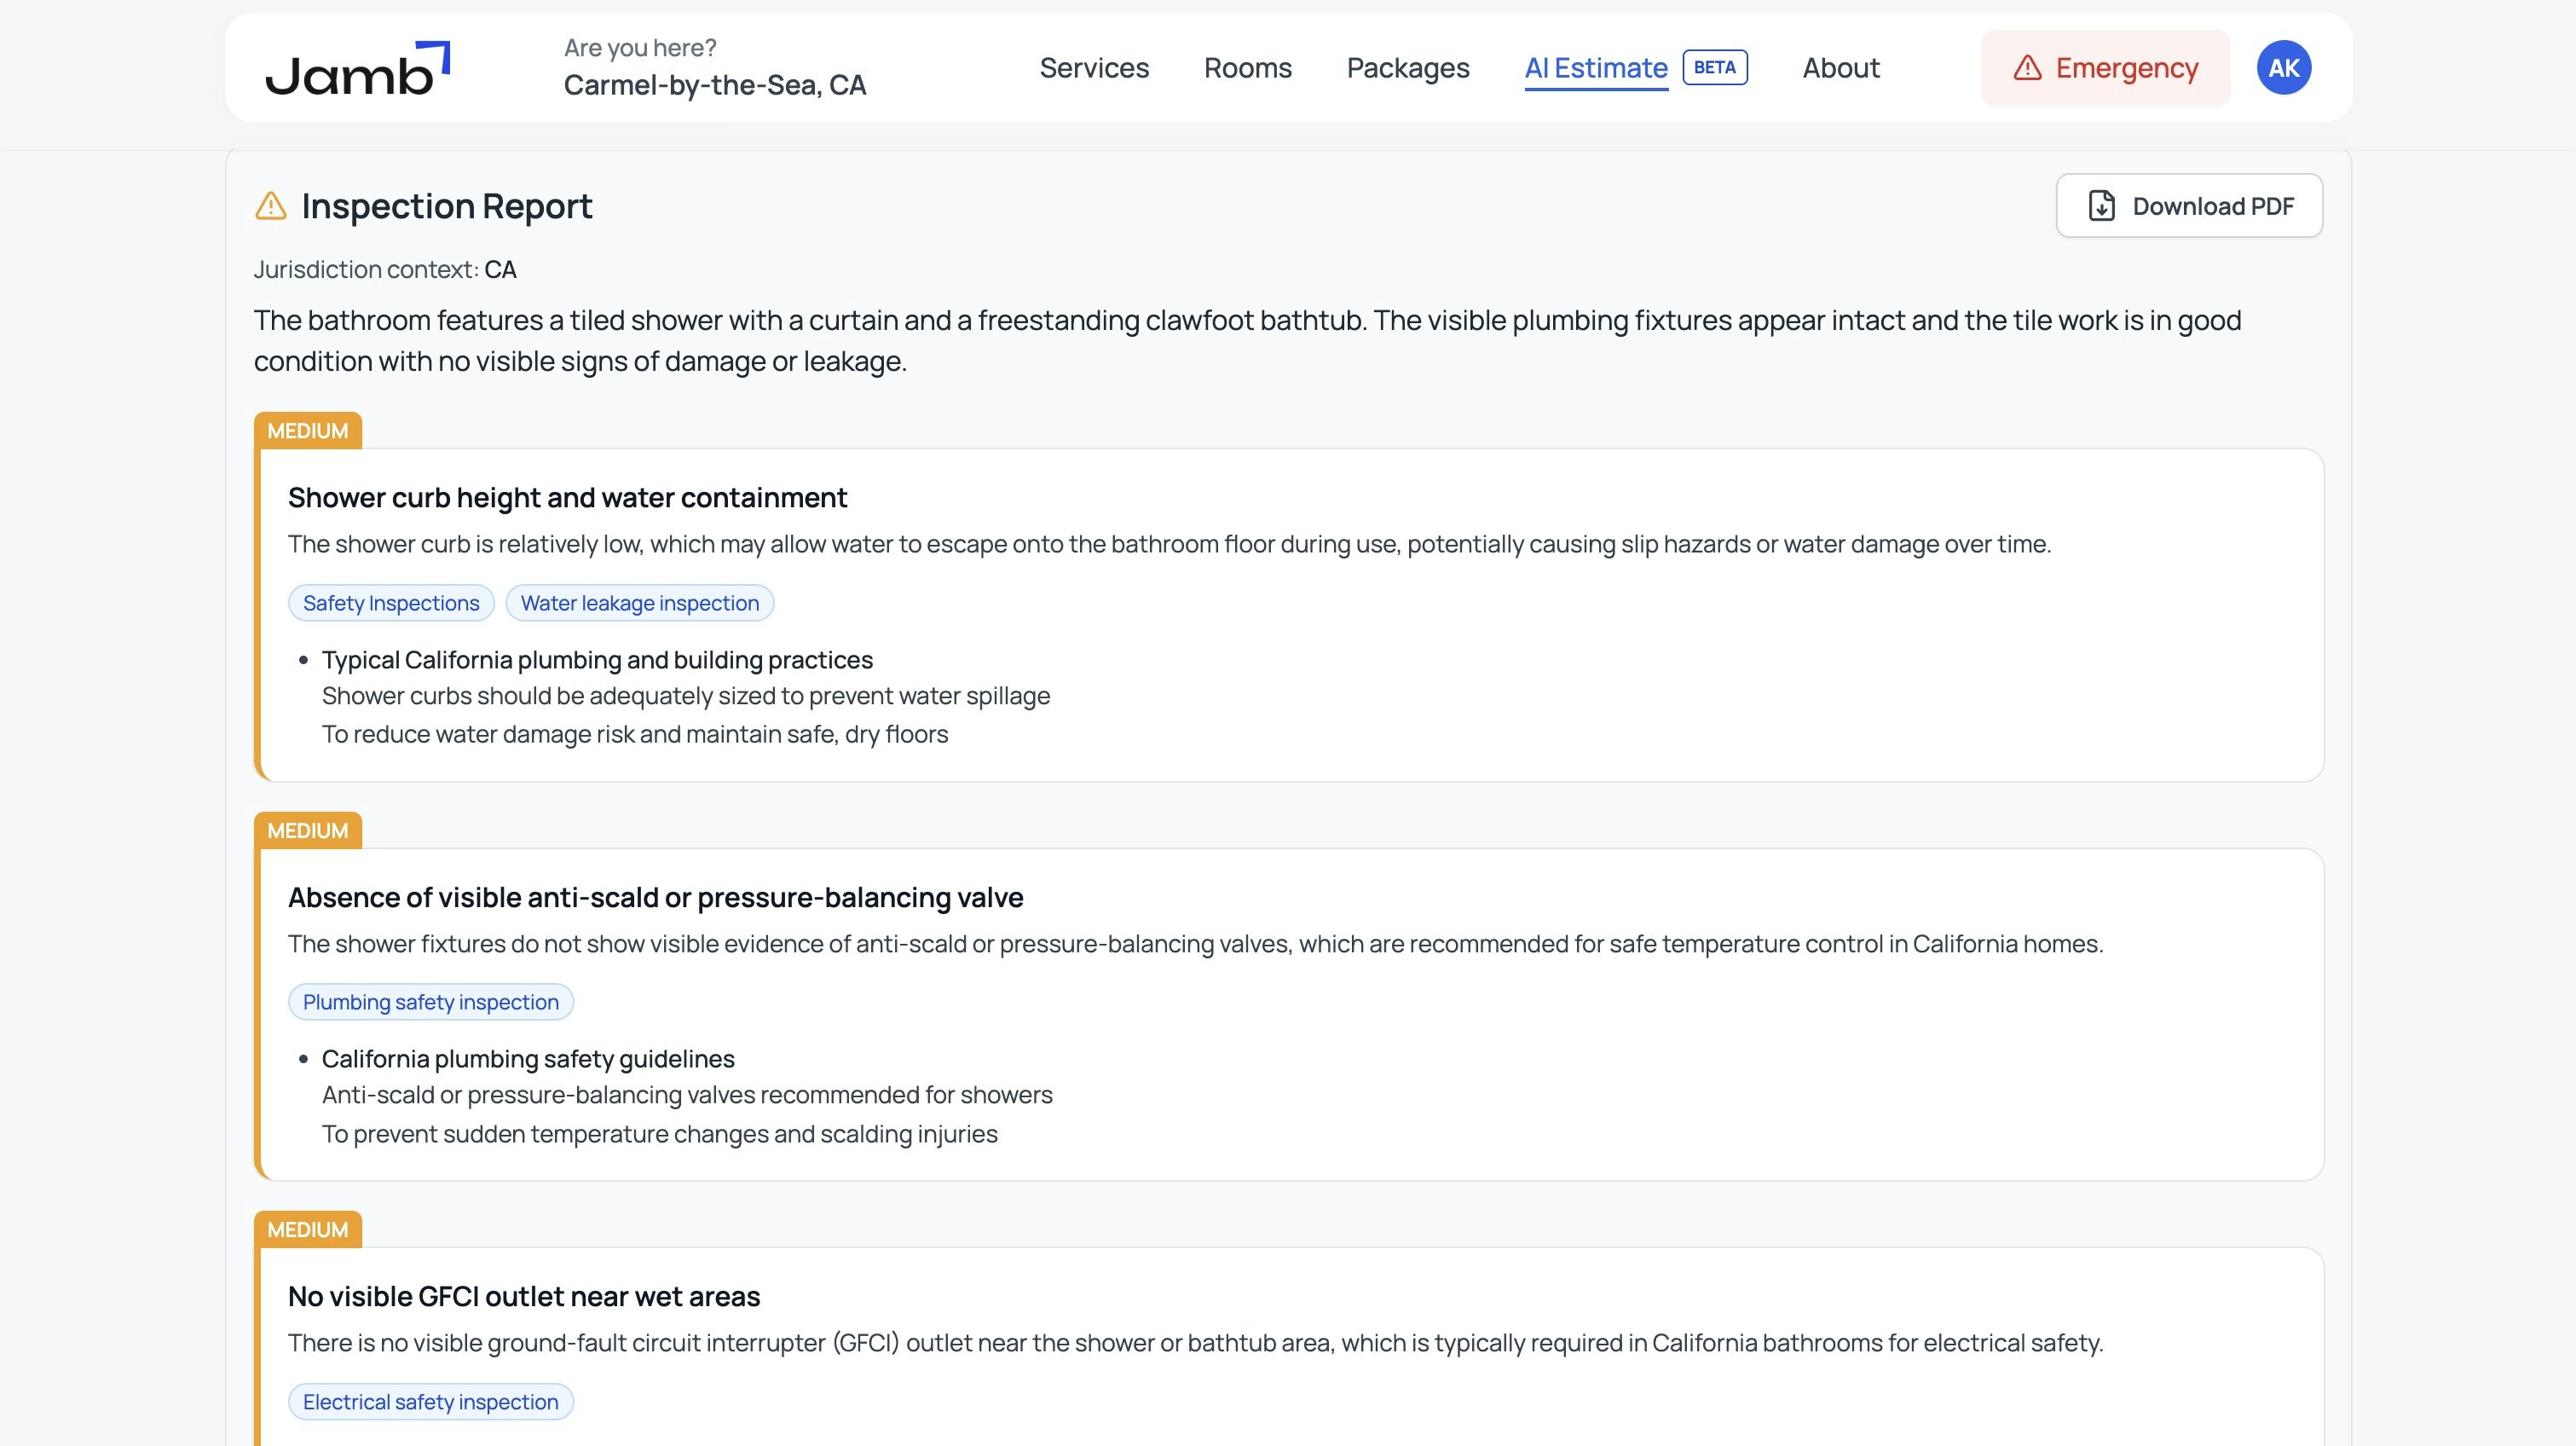Open the About page
Image resolution: width=2576 pixels, height=1446 pixels.
pyautogui.click(x=1840, y=68)
